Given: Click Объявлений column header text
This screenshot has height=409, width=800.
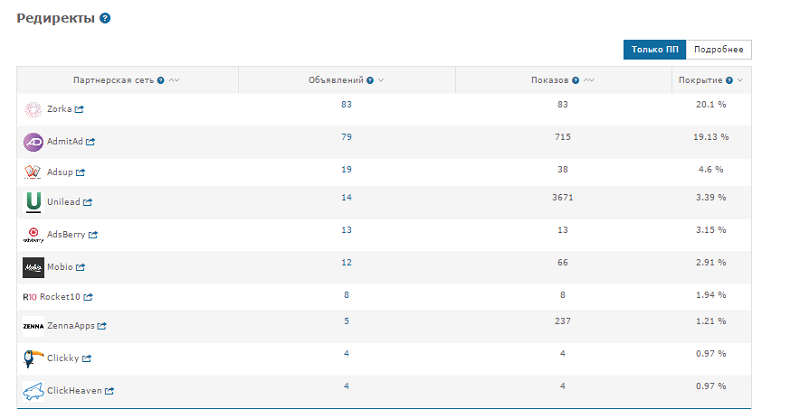Looking at the screenshot, I should pyautogui.click(x=336, y=80).
